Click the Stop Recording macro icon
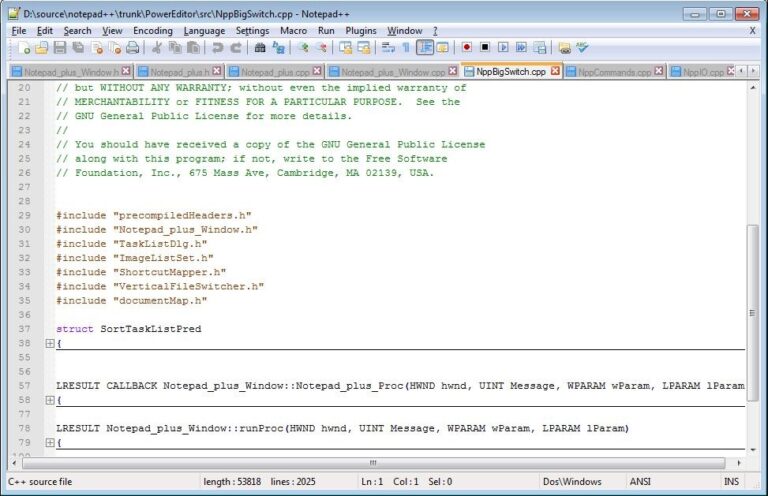 485,47
